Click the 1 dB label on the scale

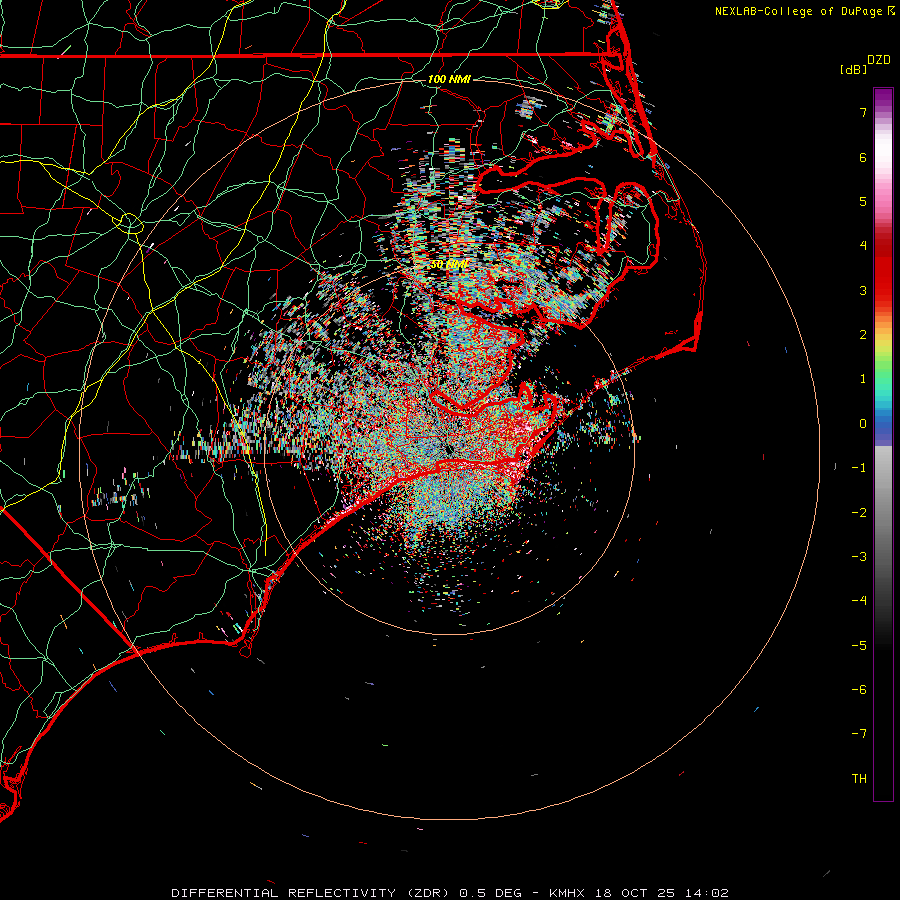(x=863, y=379)
